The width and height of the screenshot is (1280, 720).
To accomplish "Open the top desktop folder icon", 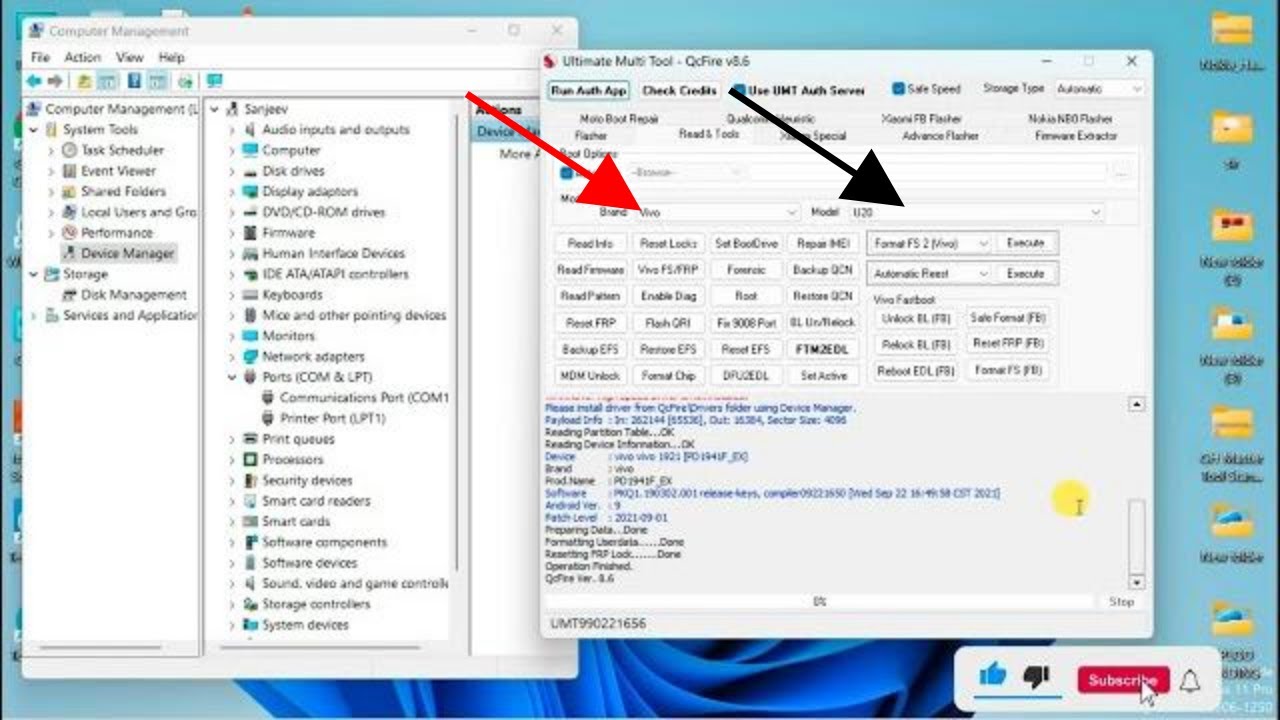I will tap(1232, 29).
